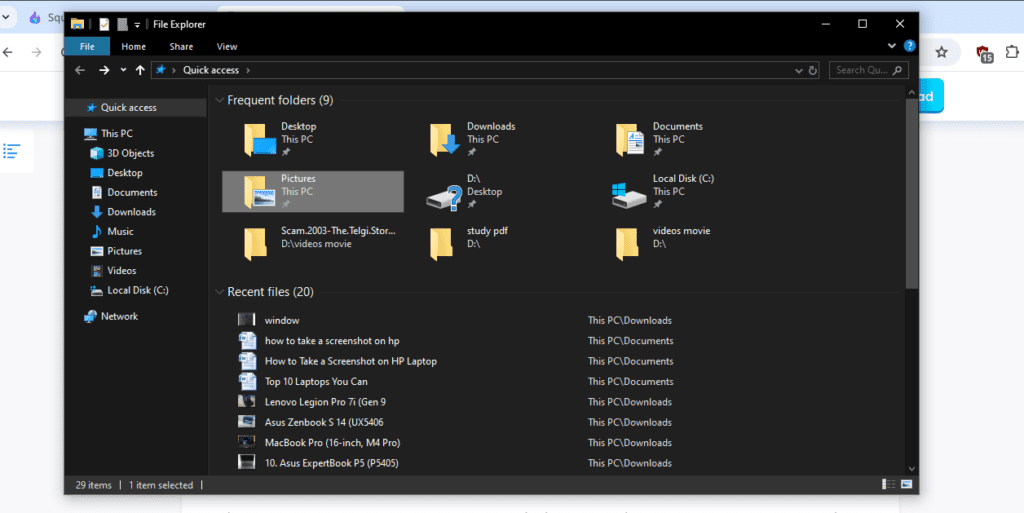This screenshot has width=1024, height=513.
Task: Select 3D Objects in sidebar
Action: coord(130,153)
